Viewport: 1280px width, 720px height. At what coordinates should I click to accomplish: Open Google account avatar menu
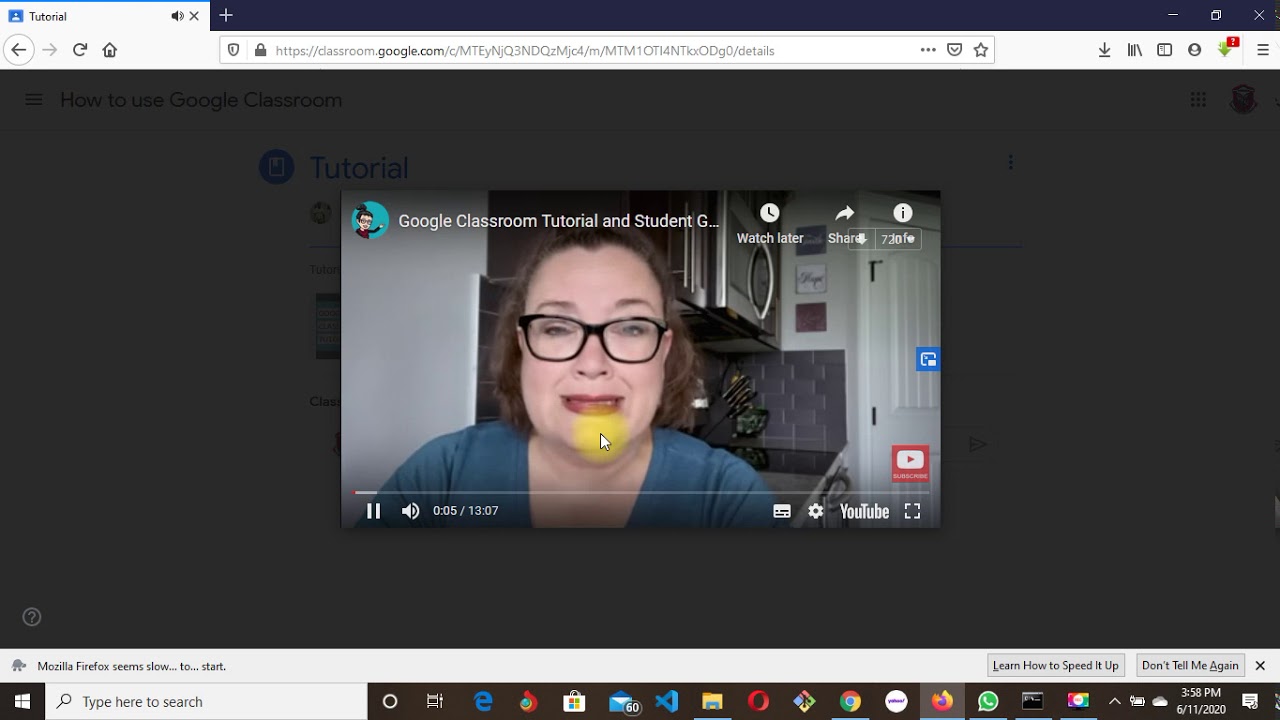pyautogui.click(x=1243, y=99)
